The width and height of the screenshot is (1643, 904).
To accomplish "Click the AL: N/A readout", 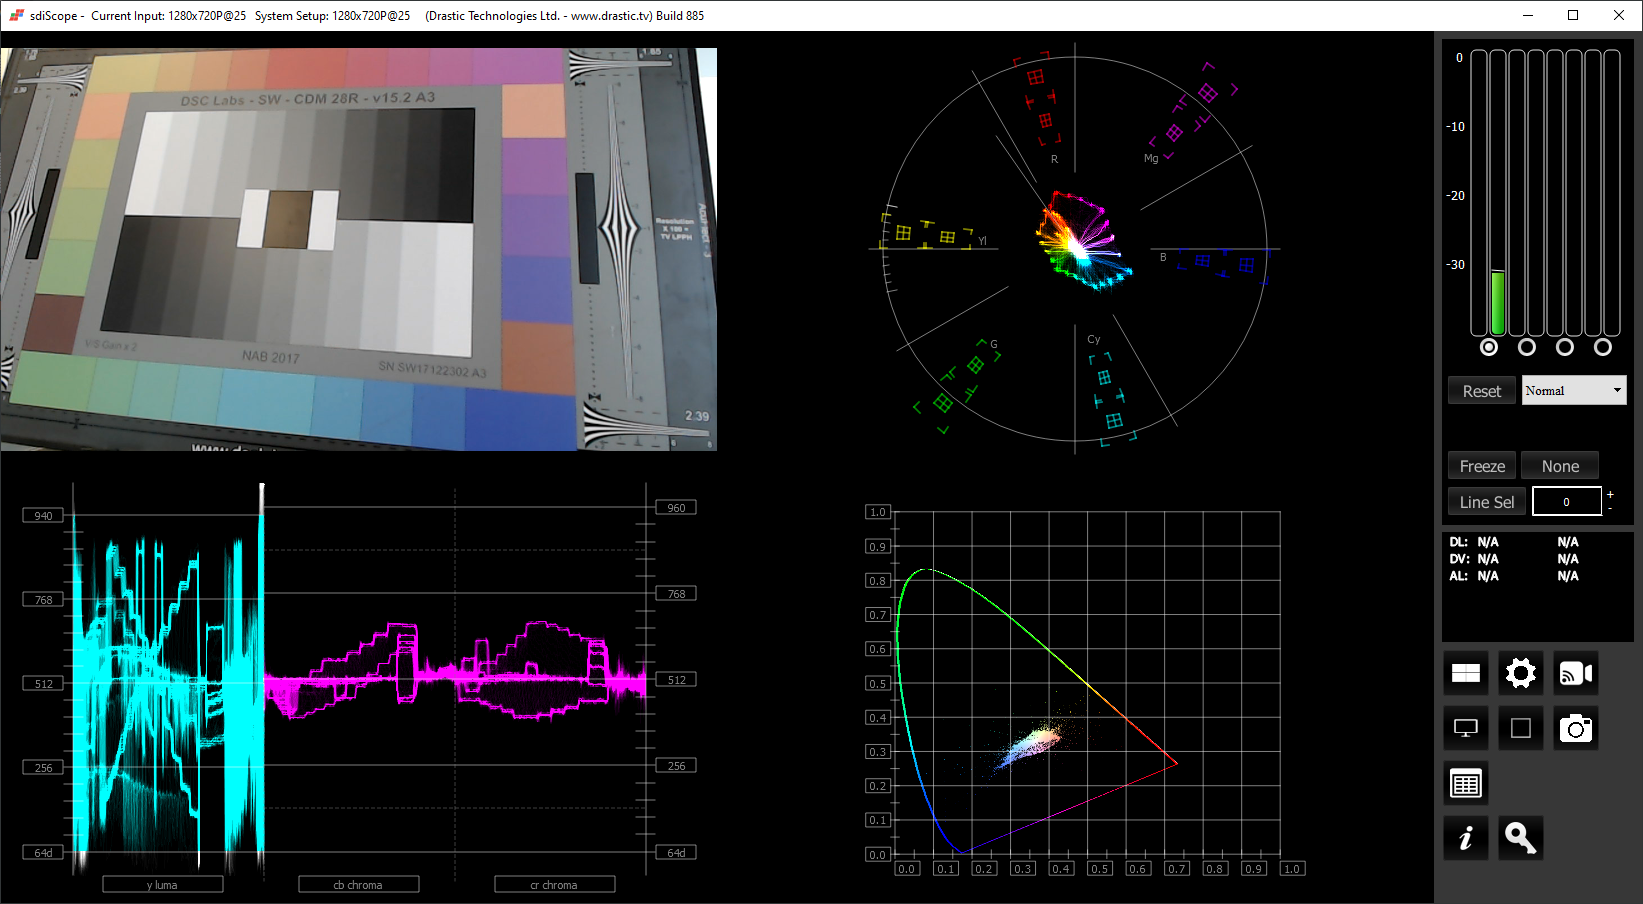I will coord(1474,576).
